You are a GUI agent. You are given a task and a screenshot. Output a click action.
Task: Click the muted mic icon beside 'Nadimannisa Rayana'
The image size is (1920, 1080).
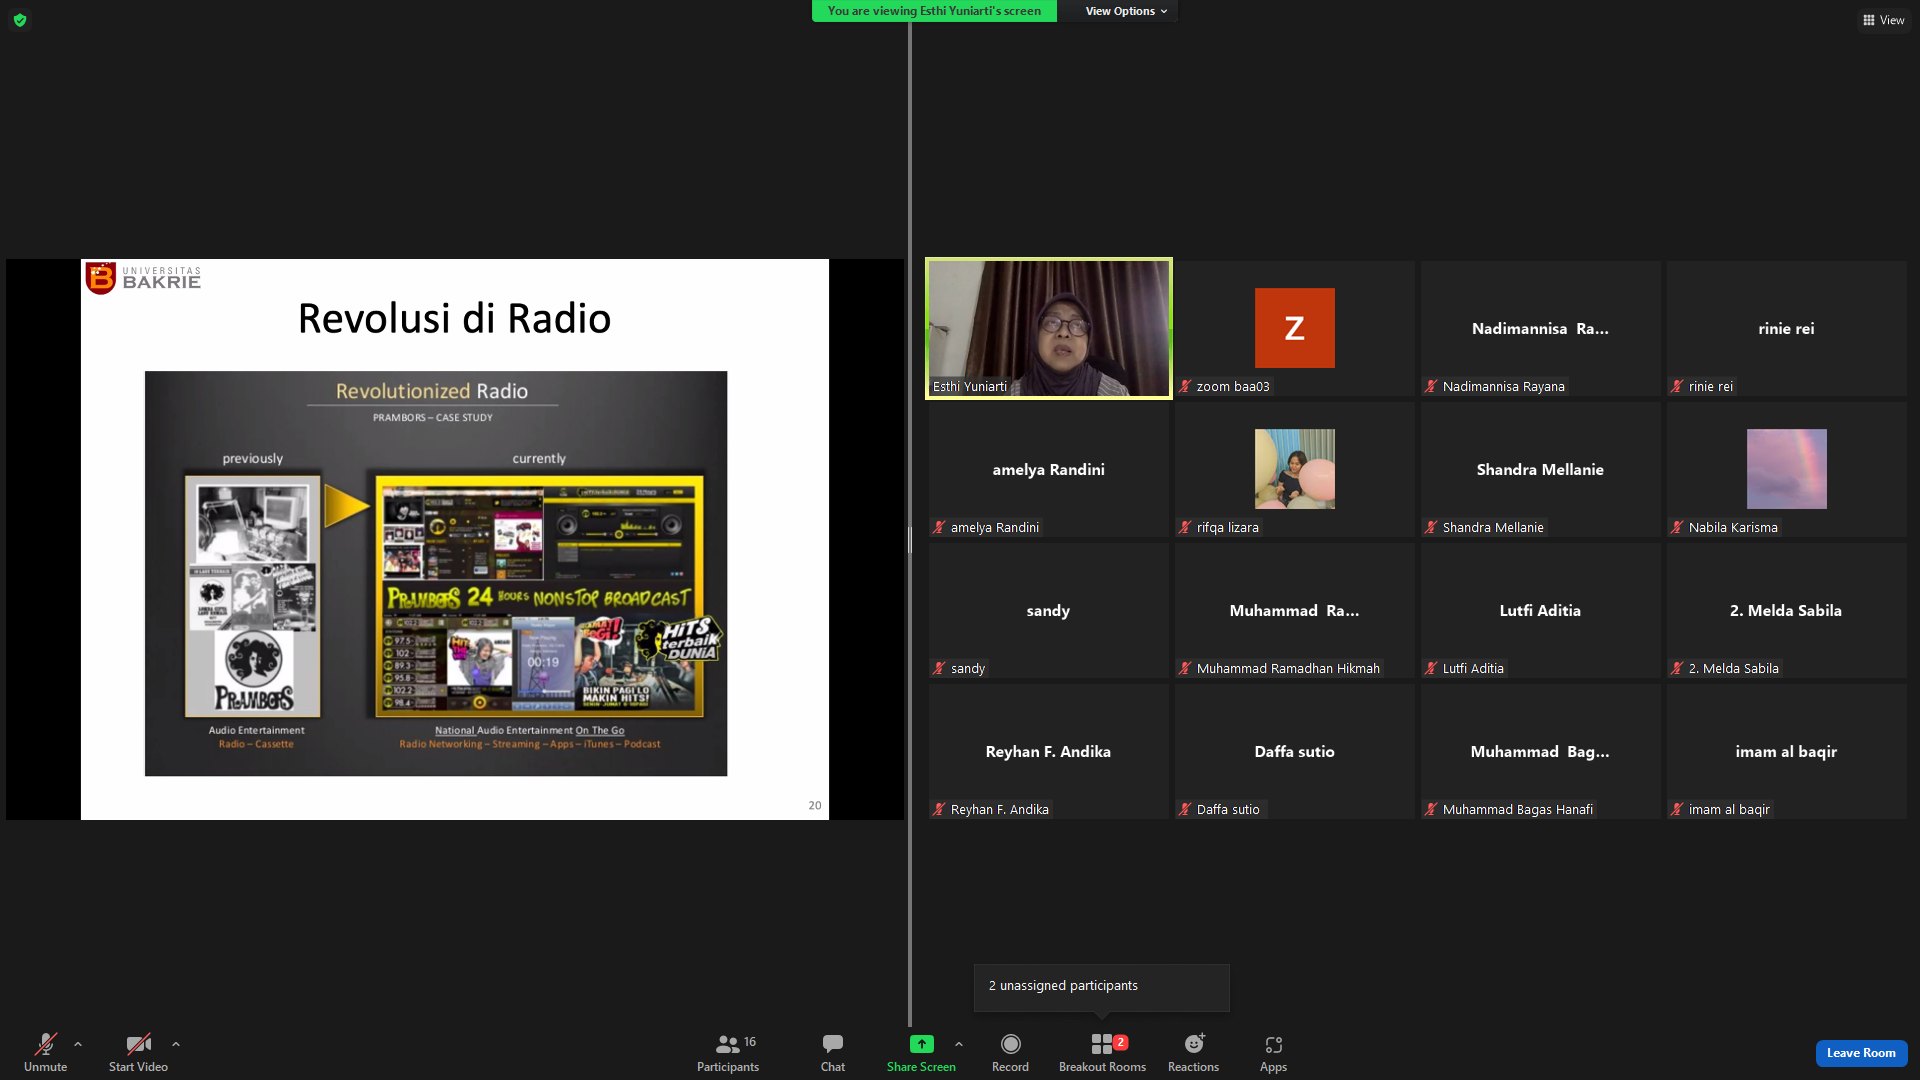(1431, 387)
